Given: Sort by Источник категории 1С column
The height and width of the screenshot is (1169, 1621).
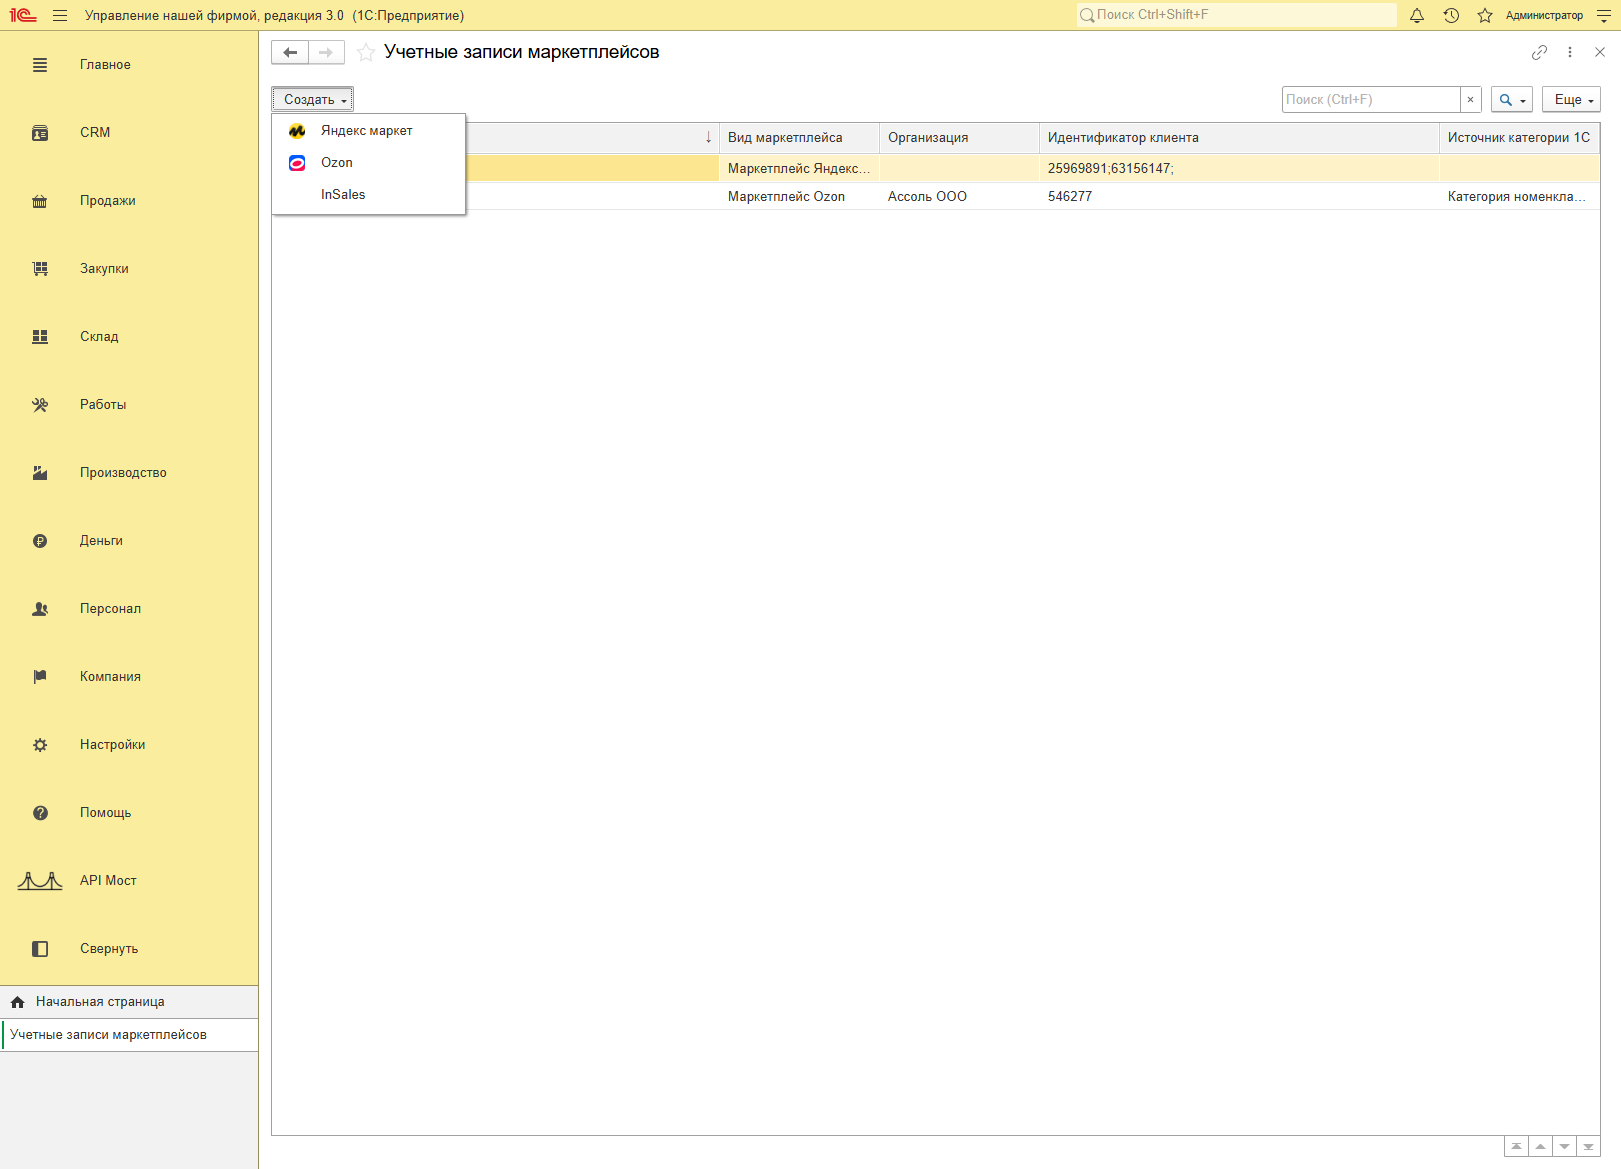Looking at the screenshot, I should (x=1519, y=138).
